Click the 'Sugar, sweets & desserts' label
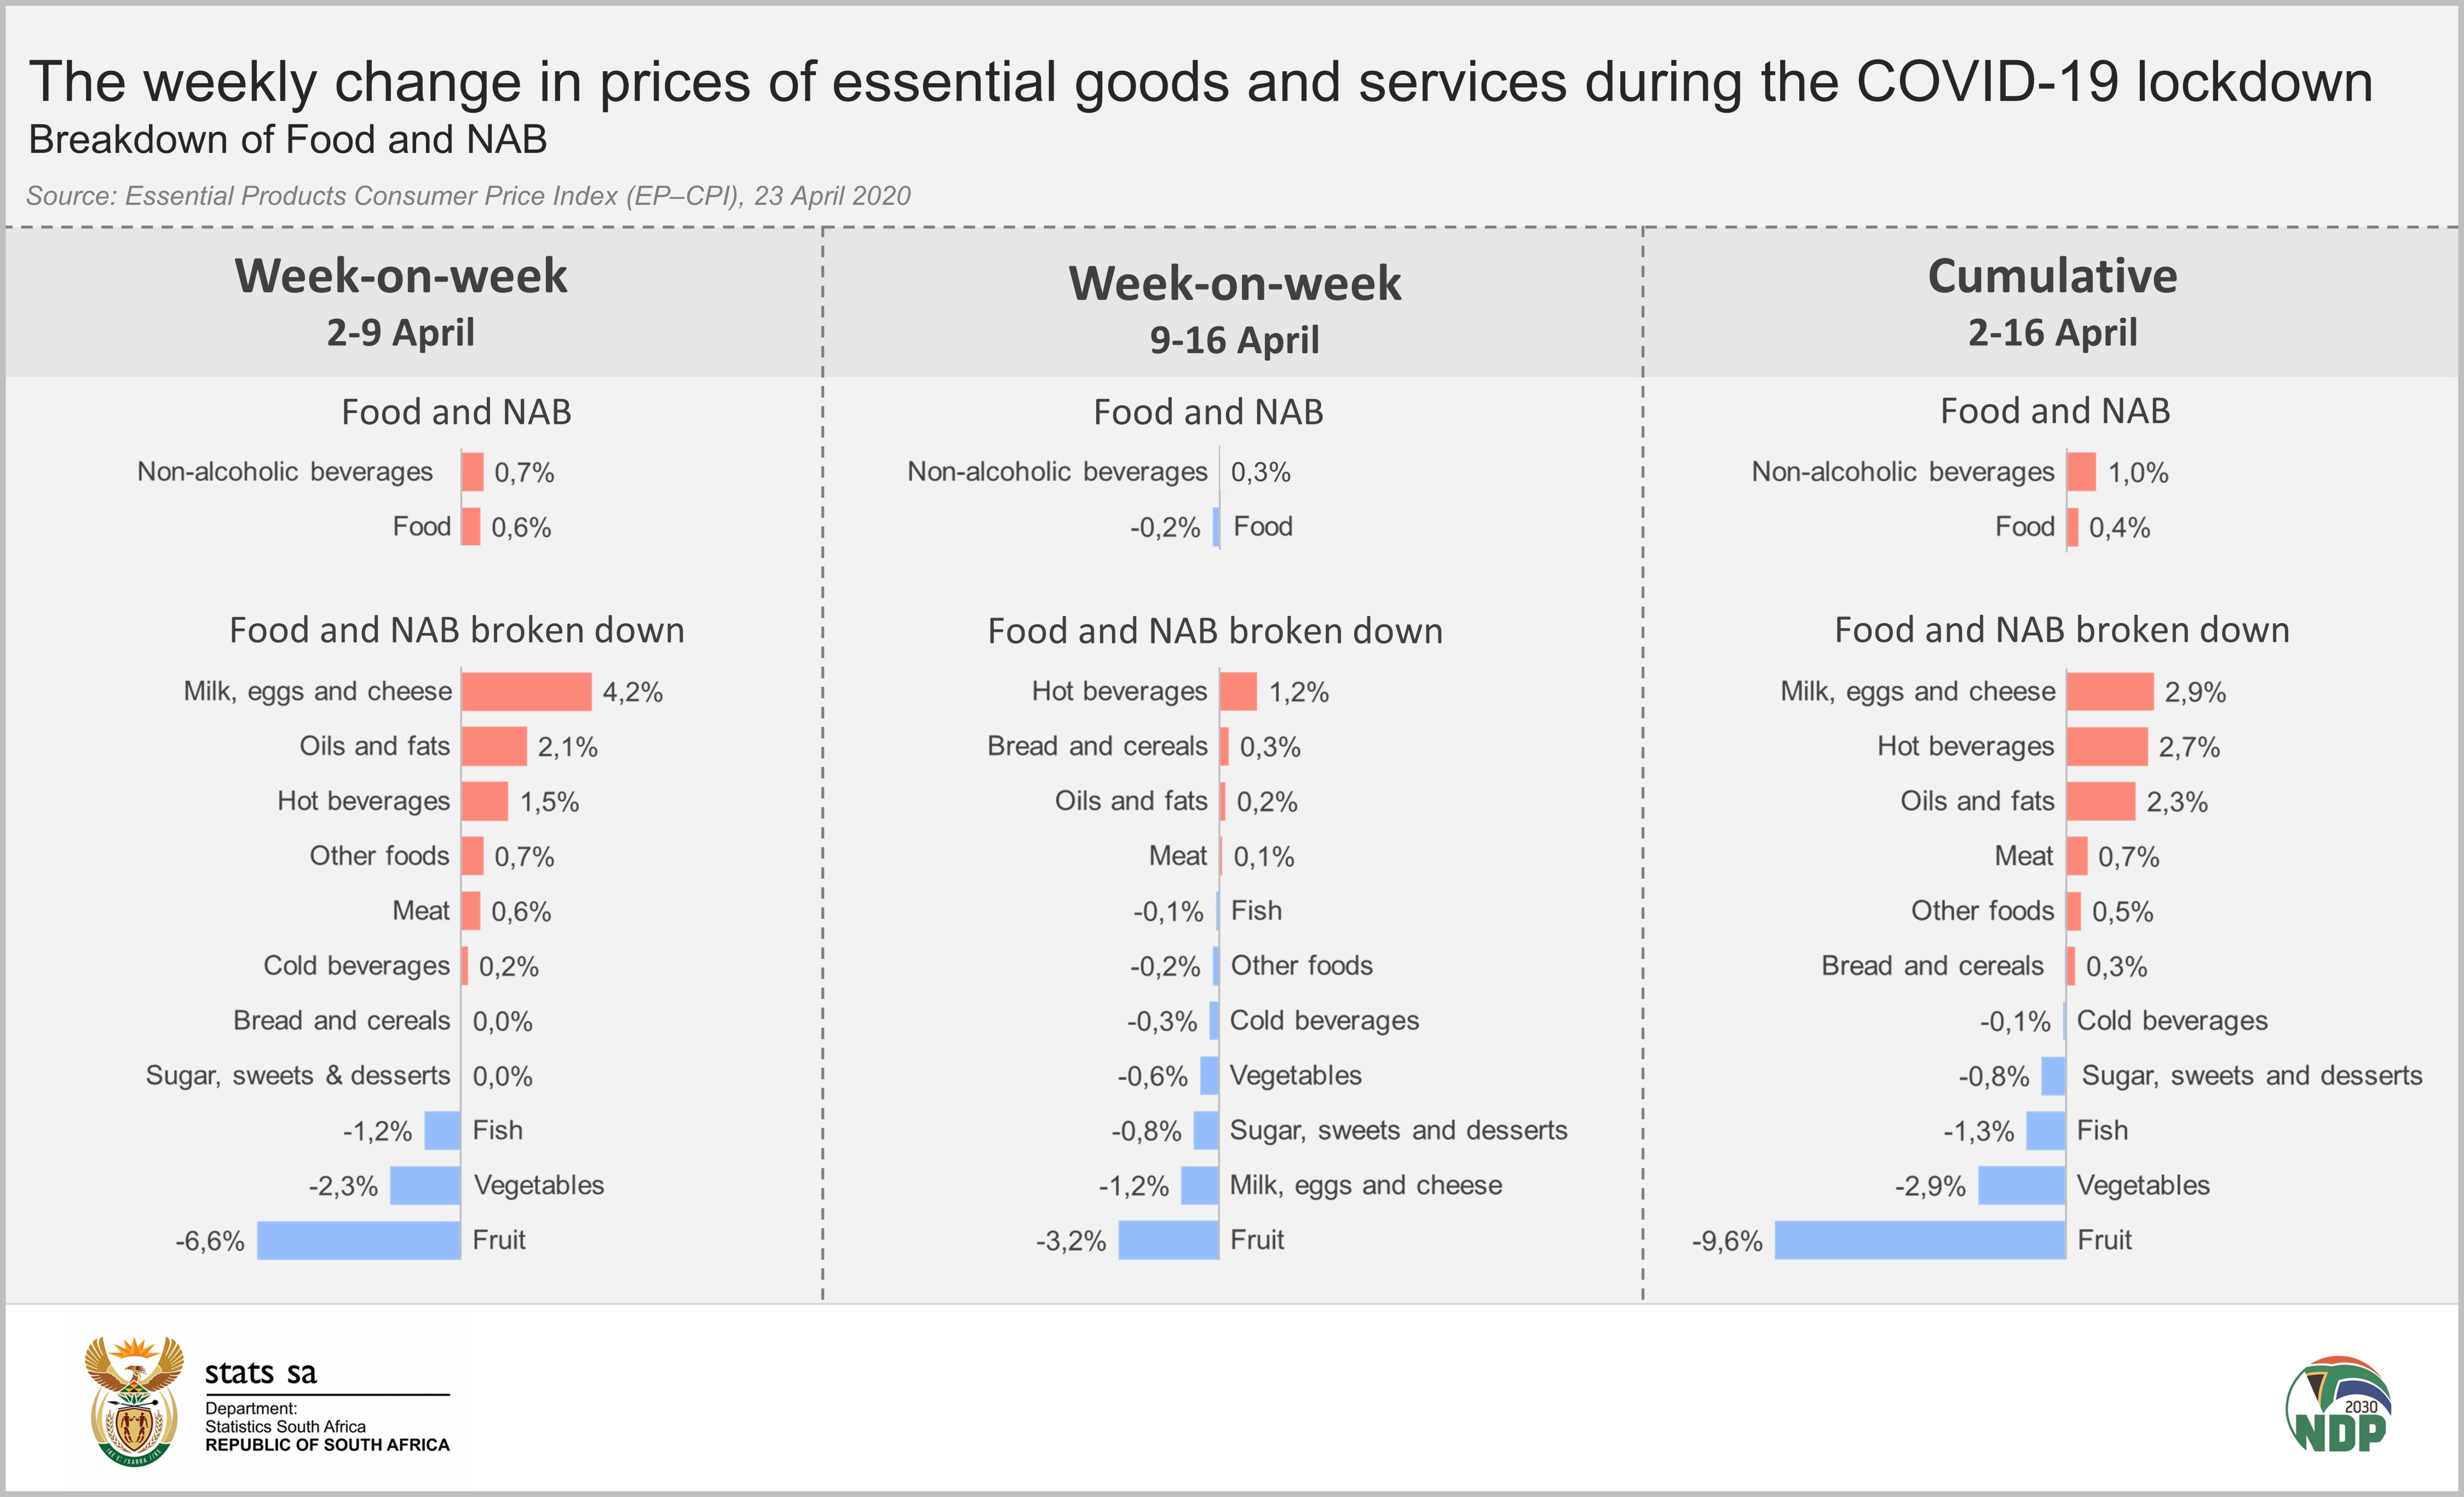Screen dimensions: 2464x1497 point(298,1075)
